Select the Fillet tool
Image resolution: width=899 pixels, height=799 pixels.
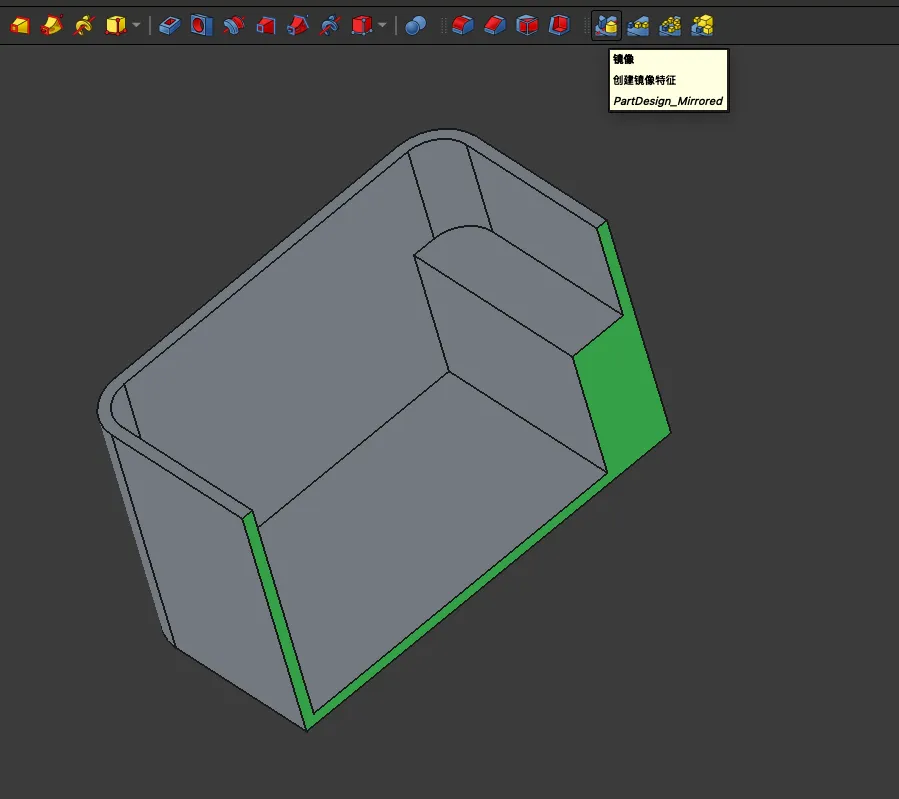coord(461,25)
